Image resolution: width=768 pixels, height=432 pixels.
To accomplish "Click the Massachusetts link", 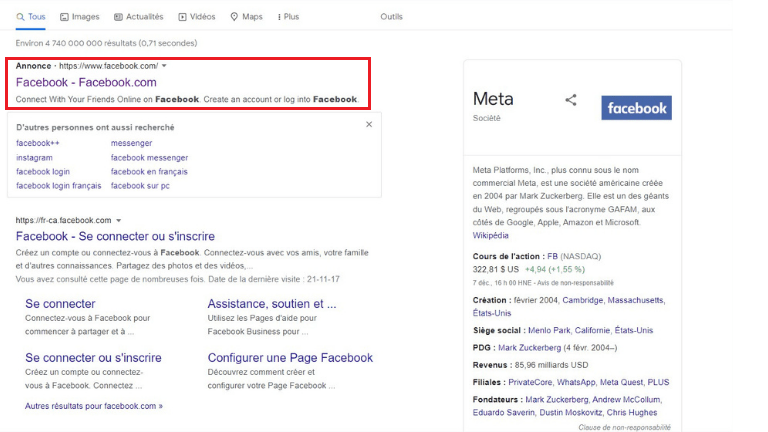I will (635, 300).
